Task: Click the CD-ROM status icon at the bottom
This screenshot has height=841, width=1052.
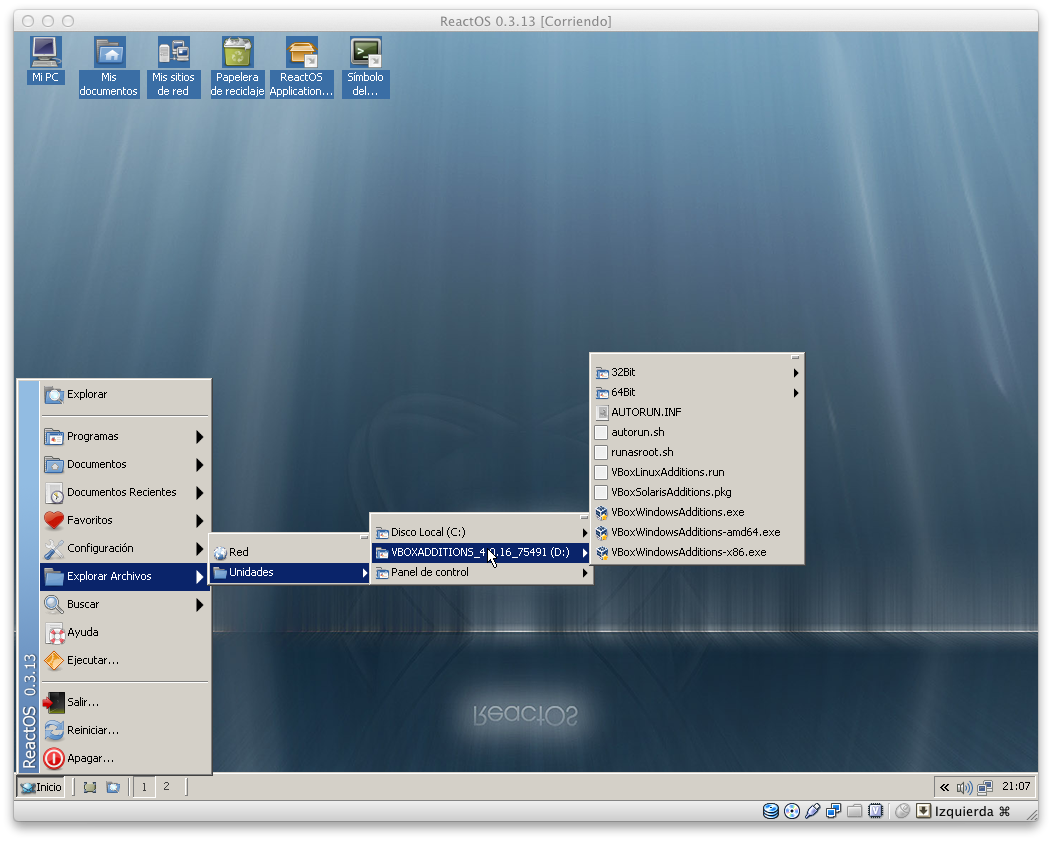Action: tap(791, 811)
